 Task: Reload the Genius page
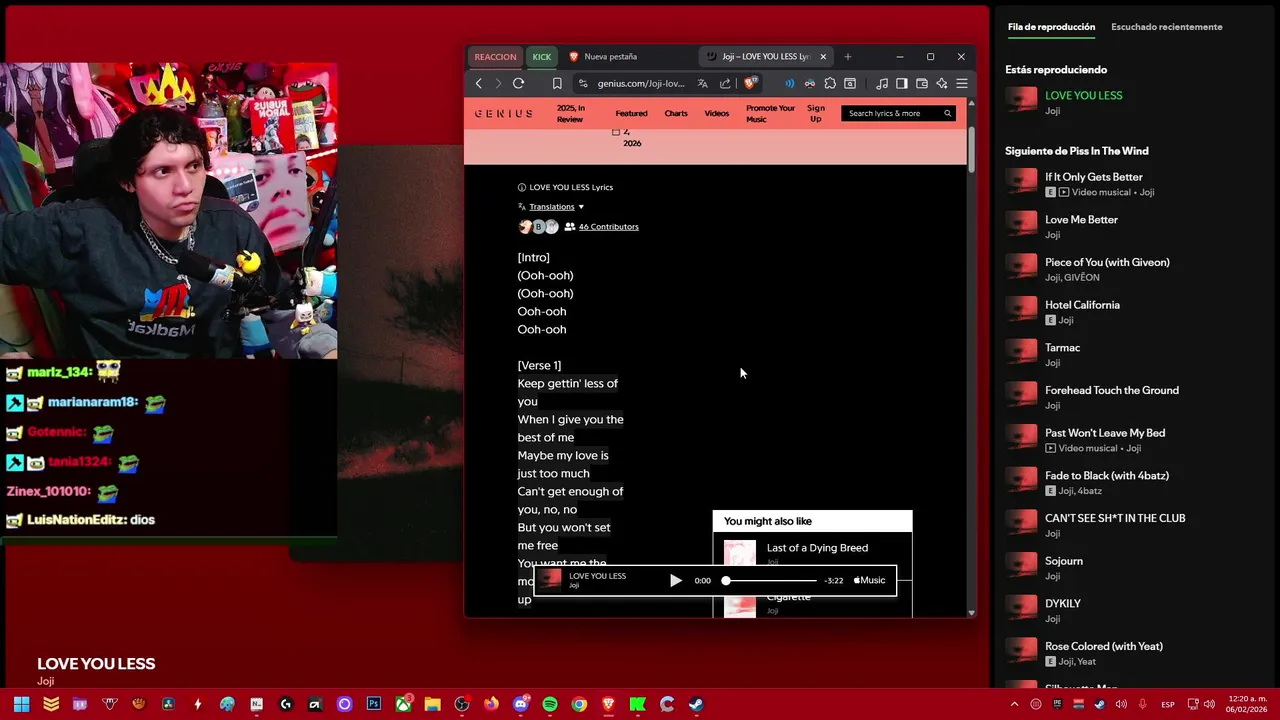(518, 84)
